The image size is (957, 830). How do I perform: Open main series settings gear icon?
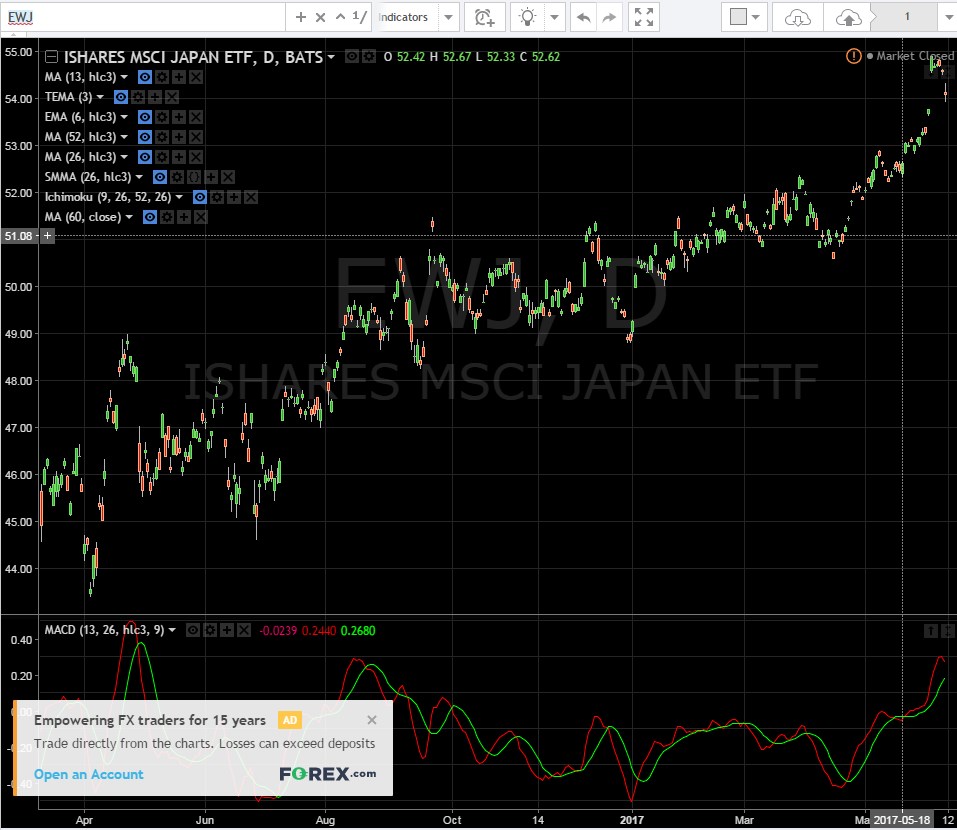click(x=369, y=57)
